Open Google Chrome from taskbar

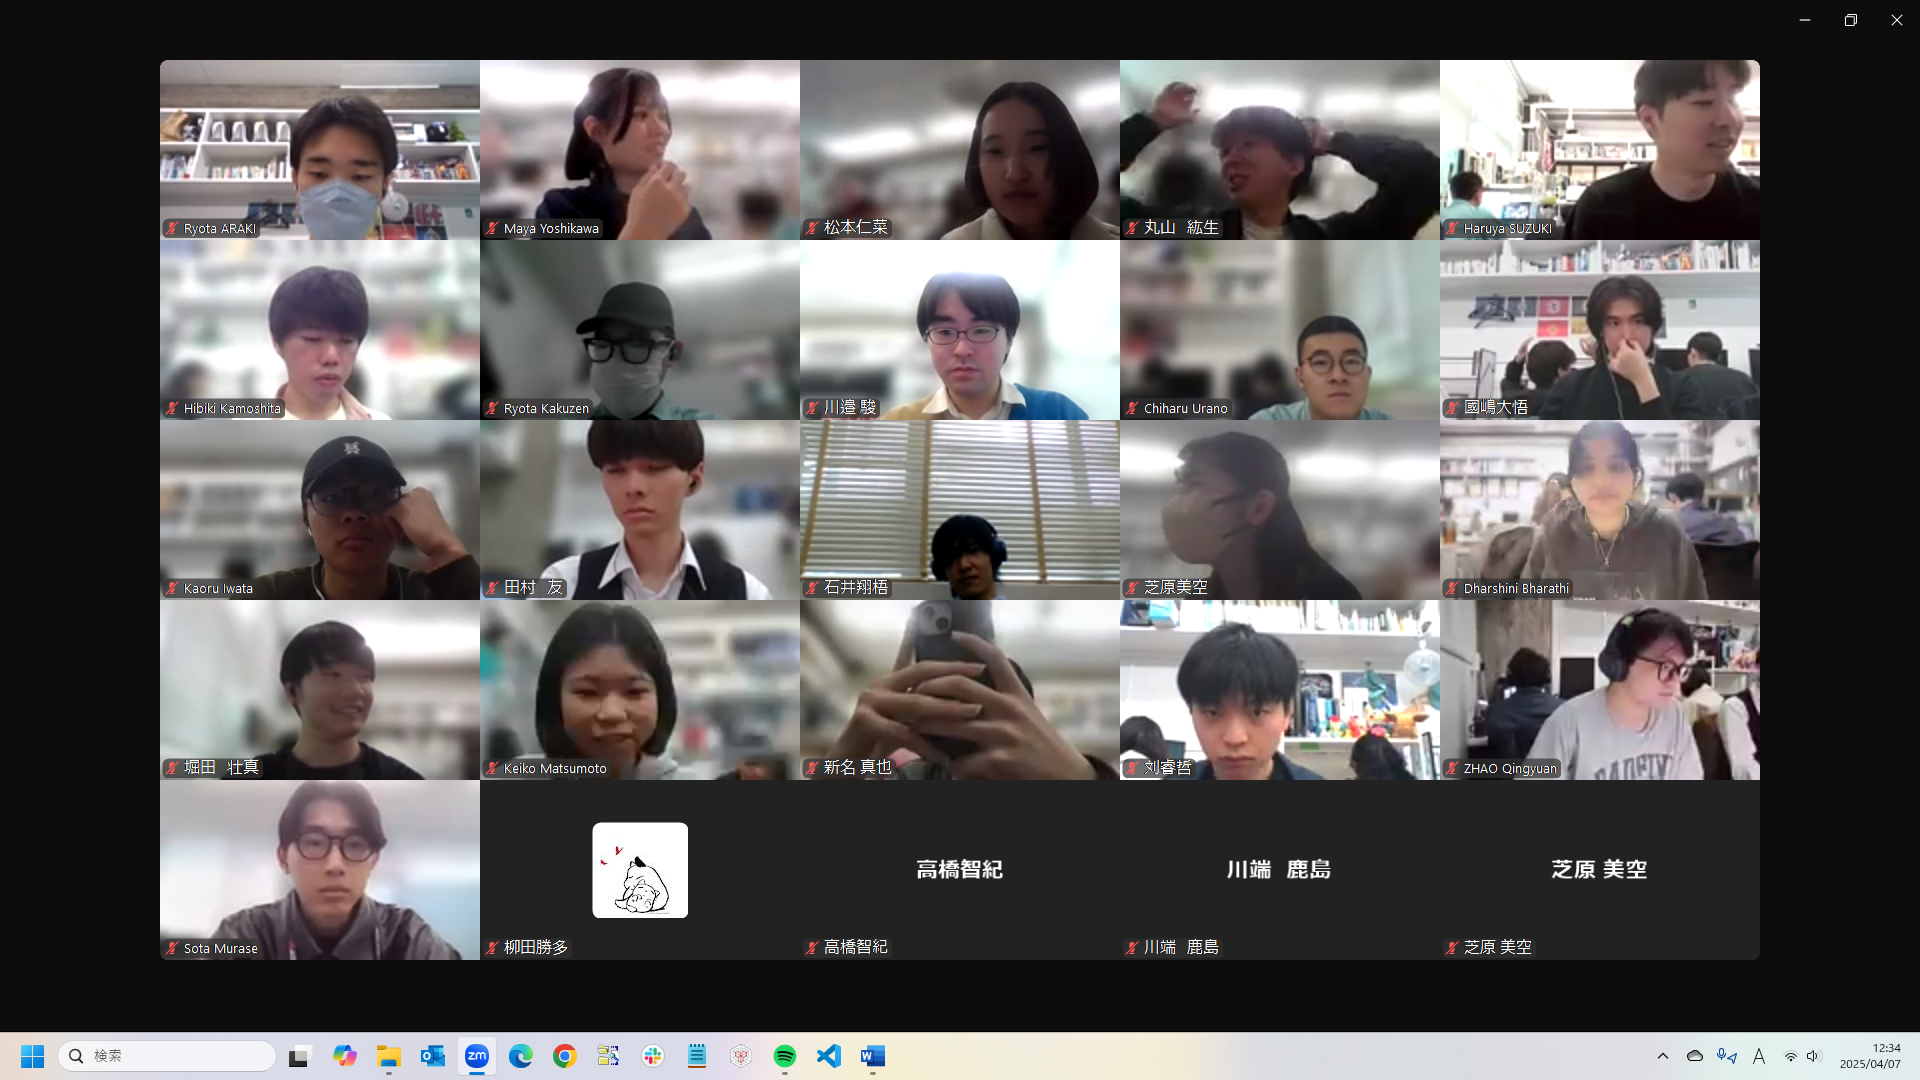coord(565,1056)
